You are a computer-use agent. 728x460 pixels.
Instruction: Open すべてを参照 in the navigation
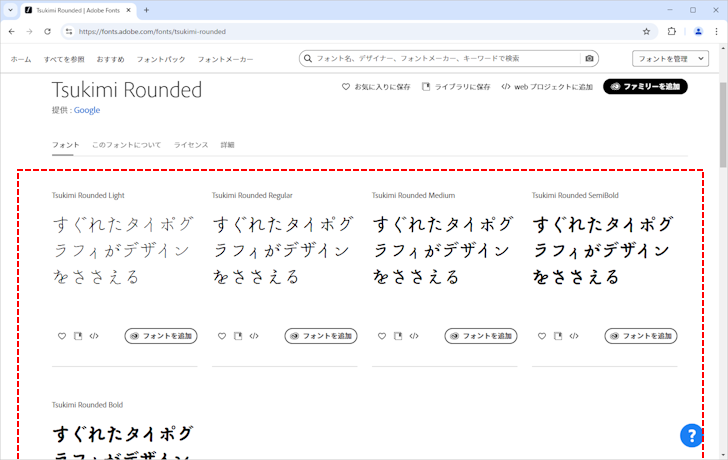click(64, 59)
